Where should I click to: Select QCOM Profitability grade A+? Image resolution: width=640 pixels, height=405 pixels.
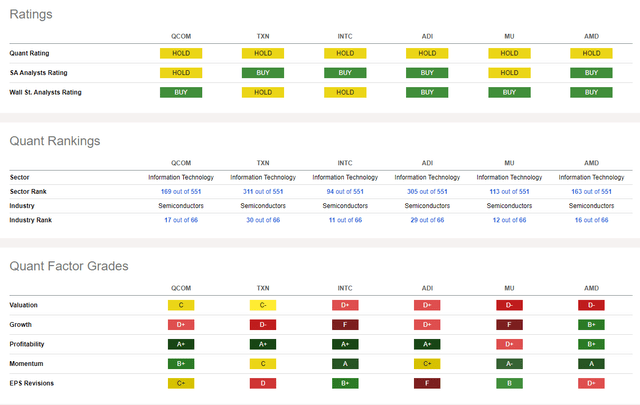pyautogui.click(x=181, y=345)
